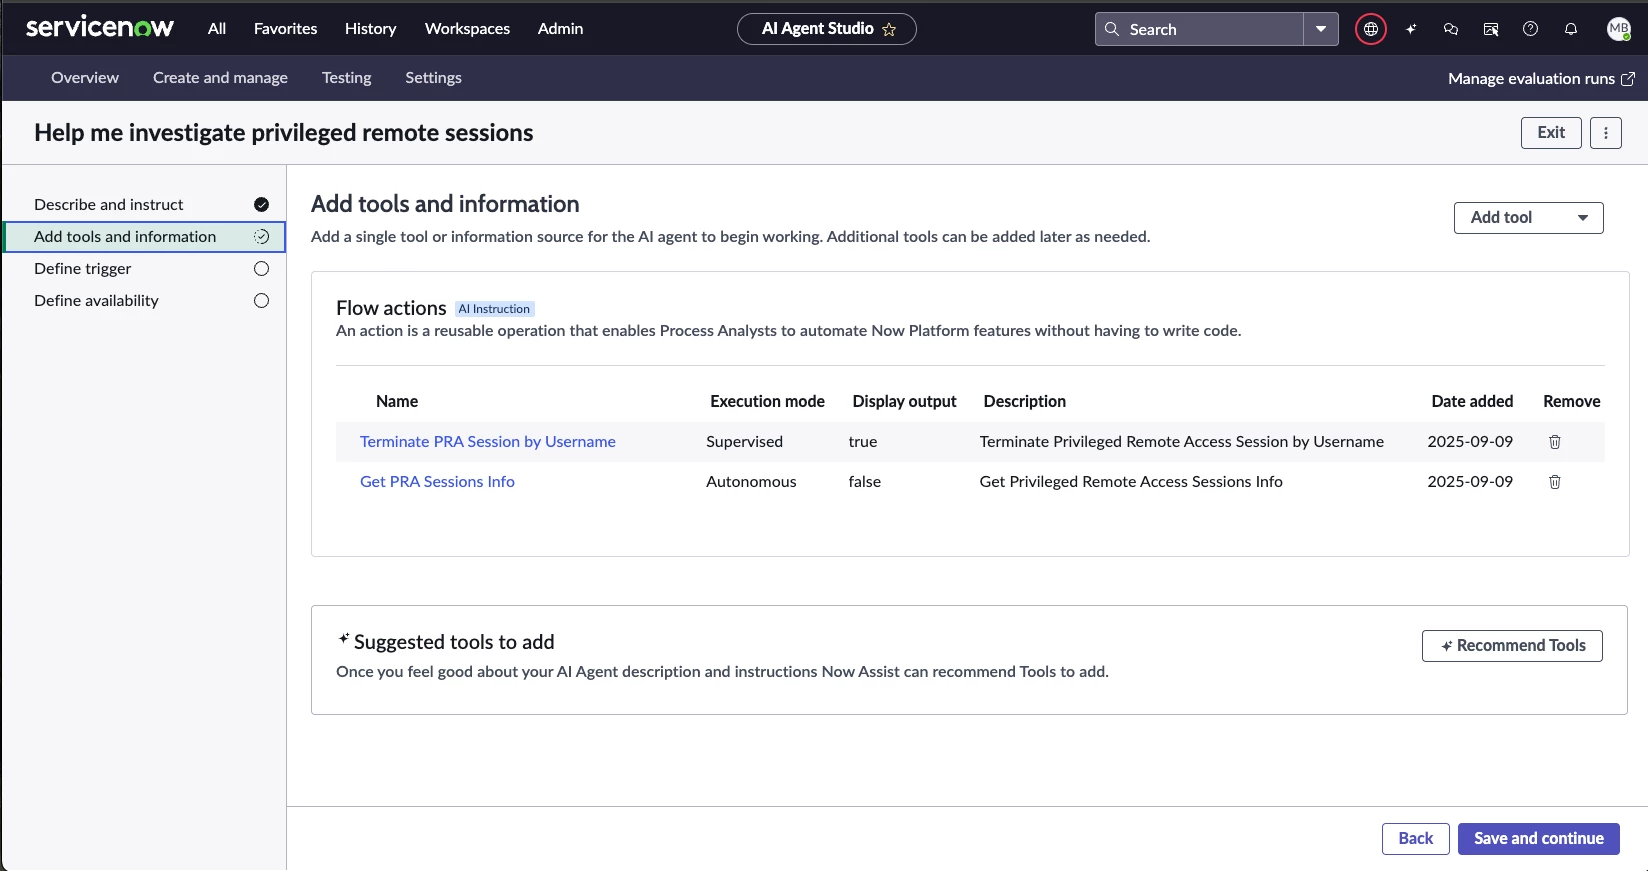1648x871 pixels.
Task: Open the Admin menu
Action: (560, 29)
